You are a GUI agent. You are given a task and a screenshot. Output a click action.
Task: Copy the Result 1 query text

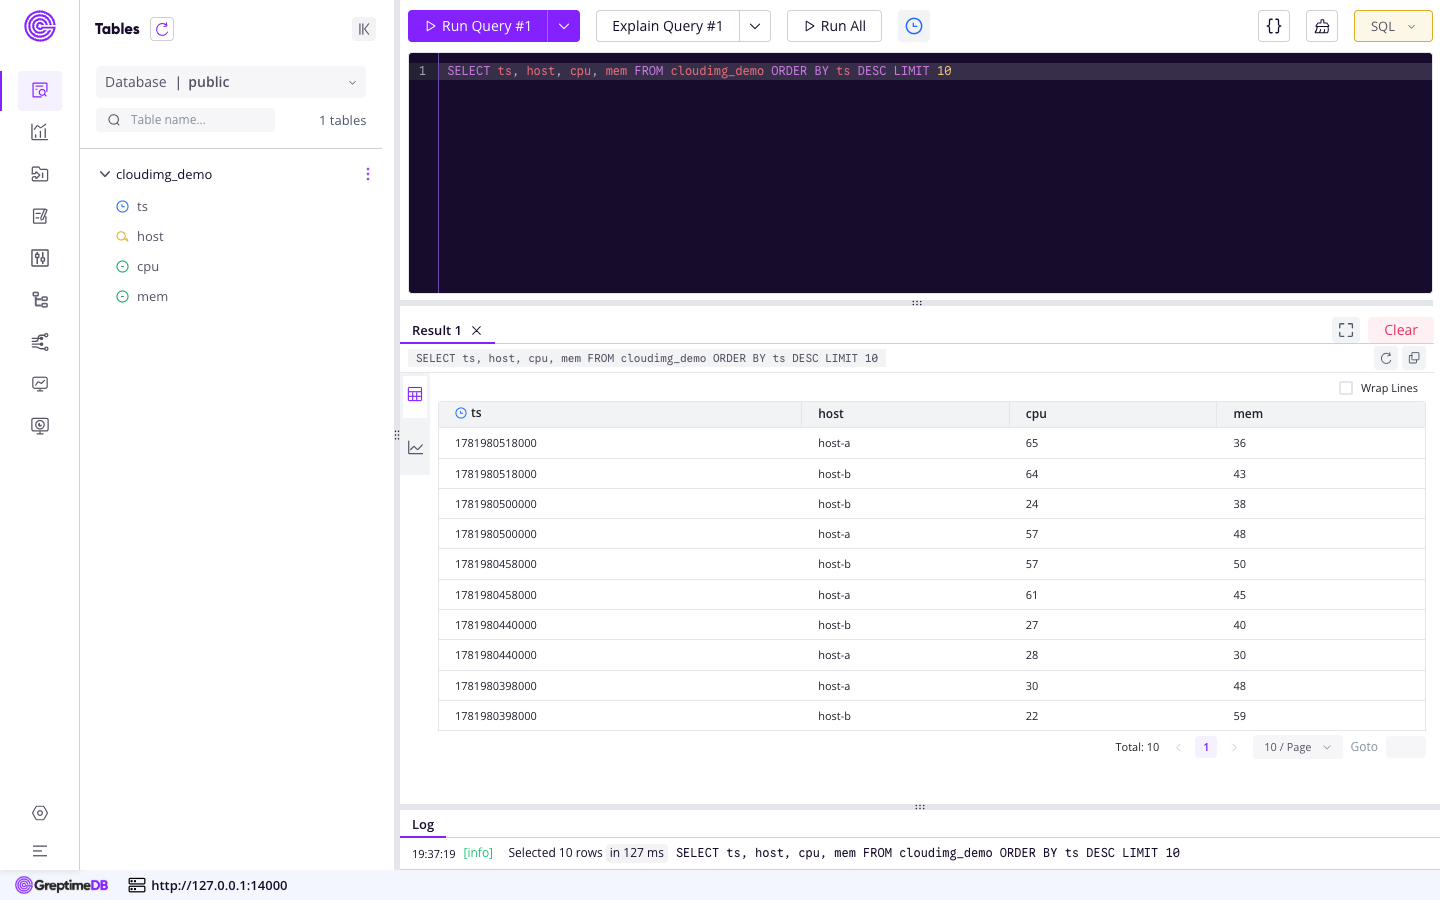(1414, 358)
